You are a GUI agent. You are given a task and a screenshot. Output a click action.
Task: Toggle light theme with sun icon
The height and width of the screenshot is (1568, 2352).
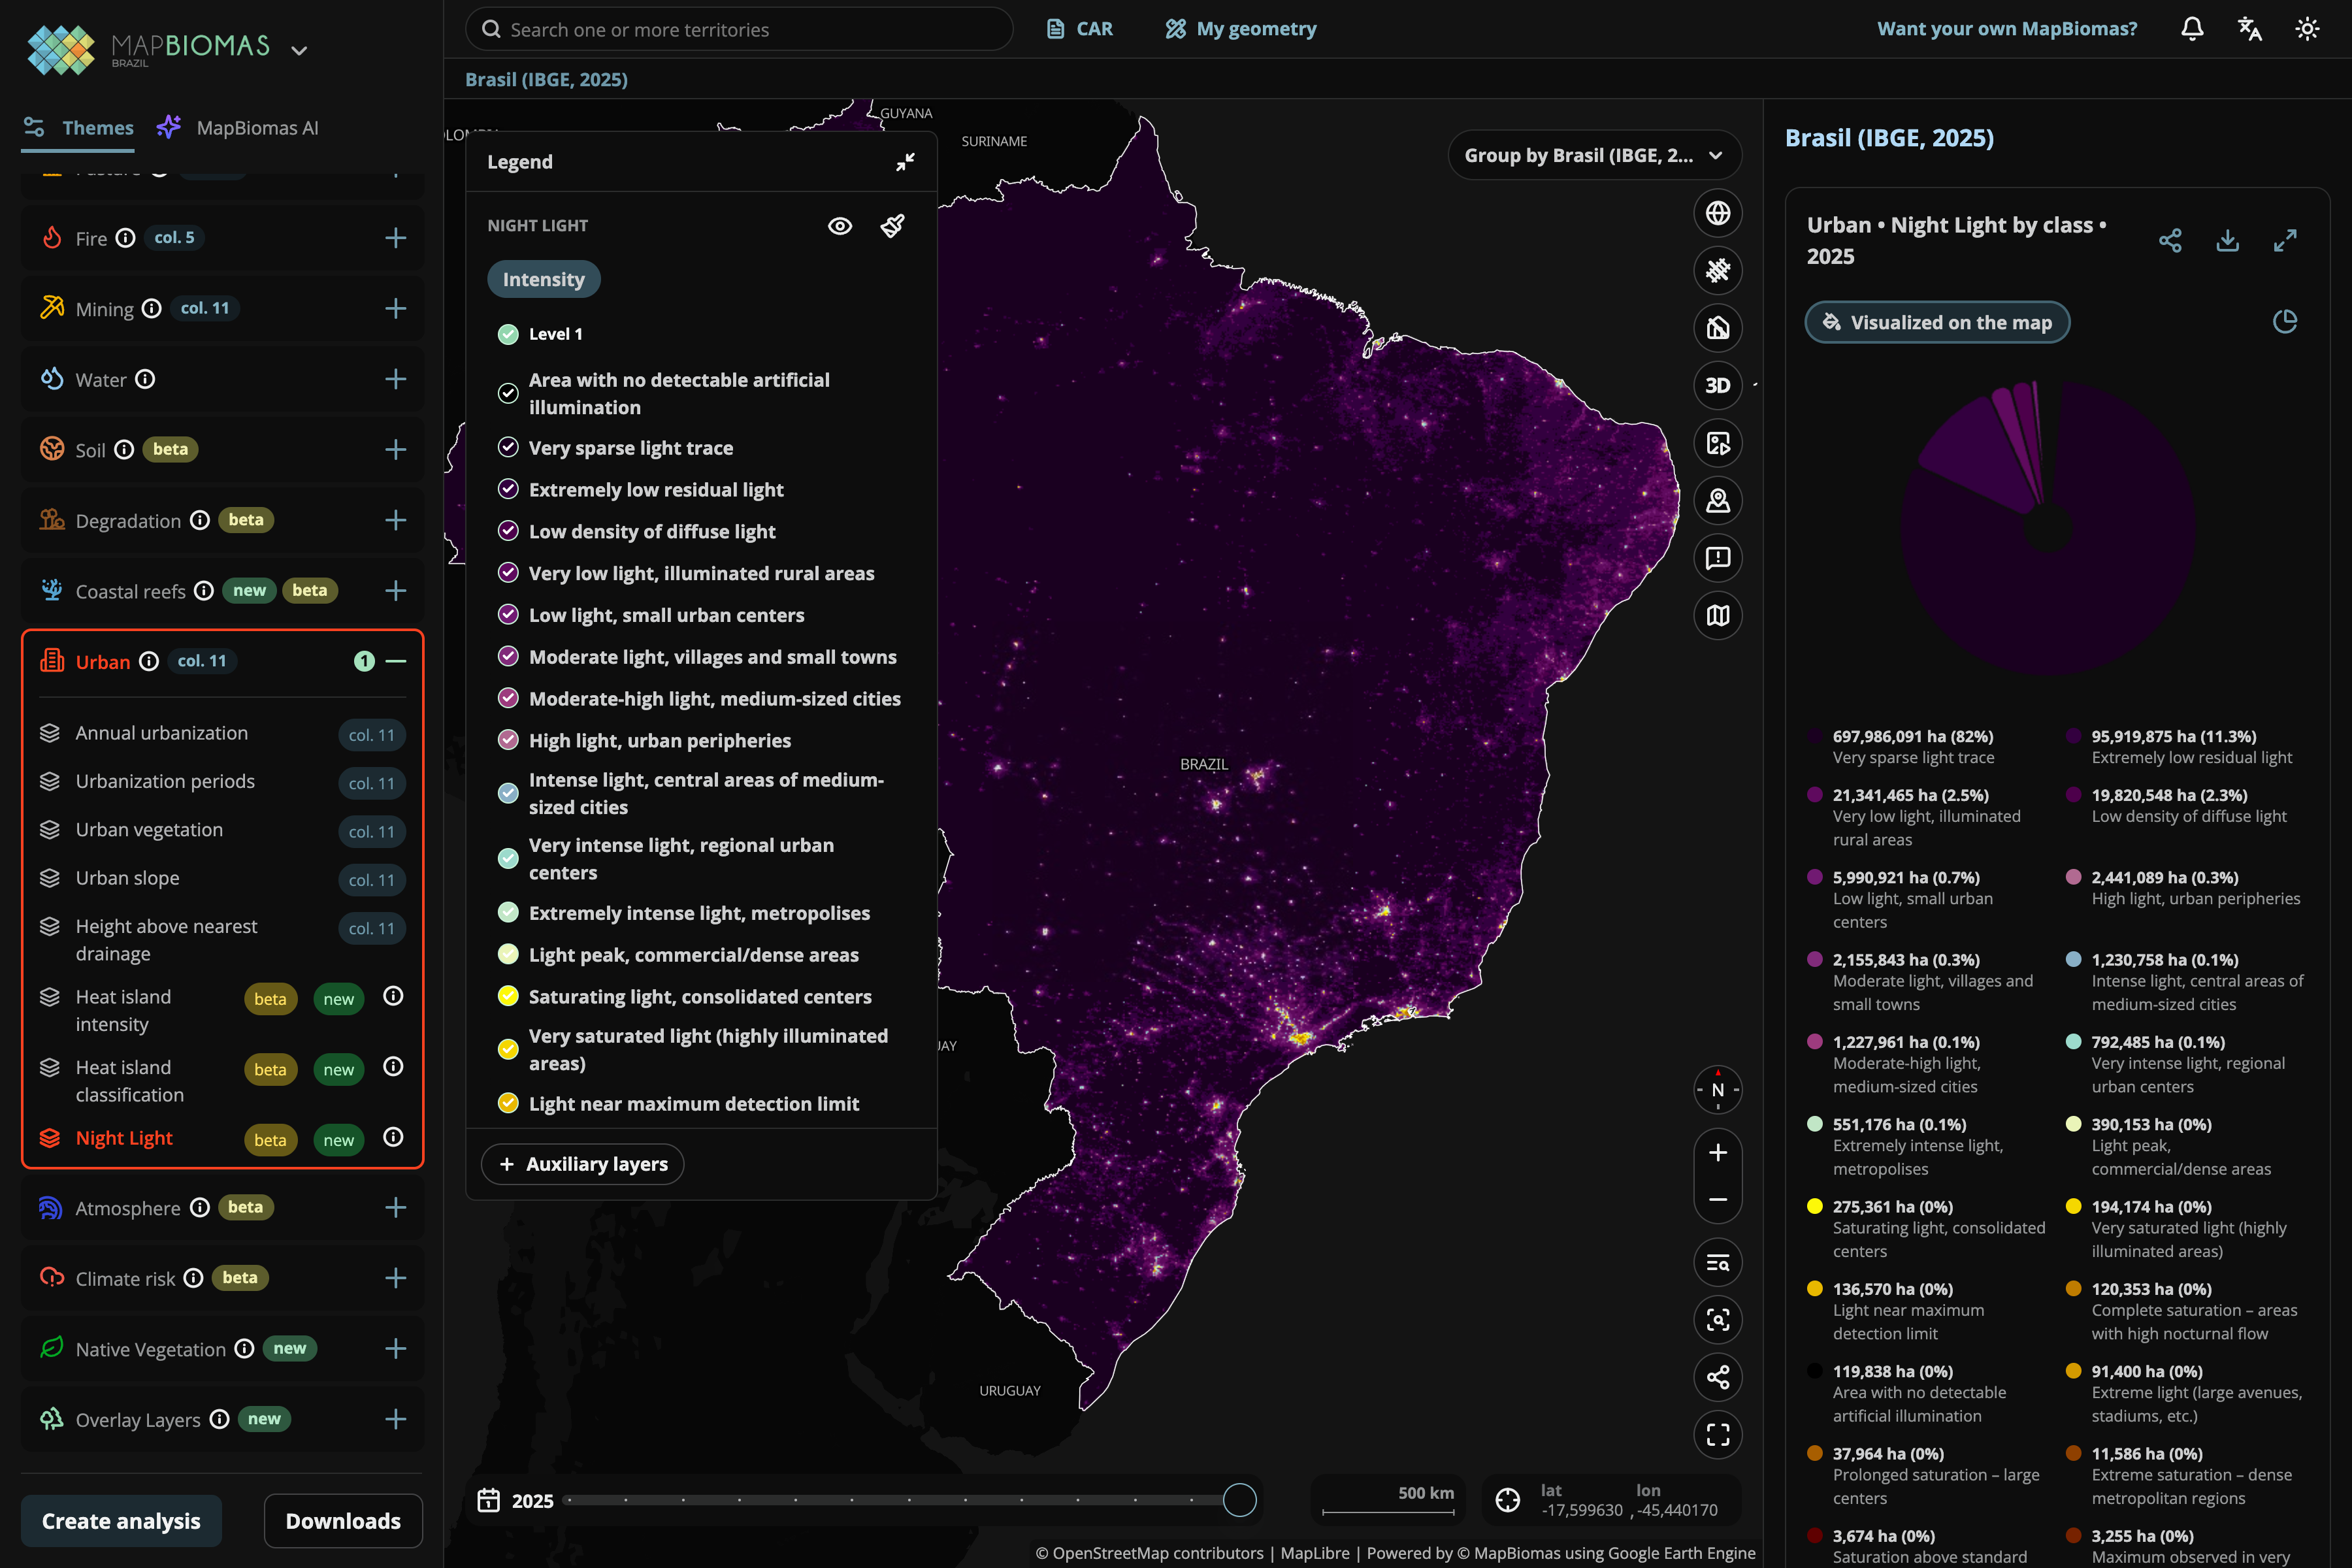tap(2307, 29)
